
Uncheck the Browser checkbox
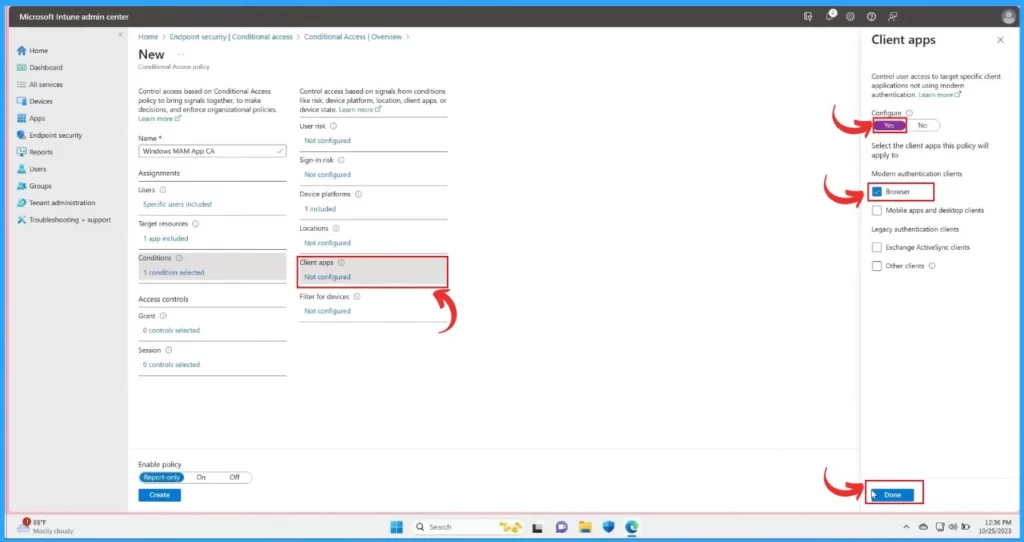click(876, 191)
